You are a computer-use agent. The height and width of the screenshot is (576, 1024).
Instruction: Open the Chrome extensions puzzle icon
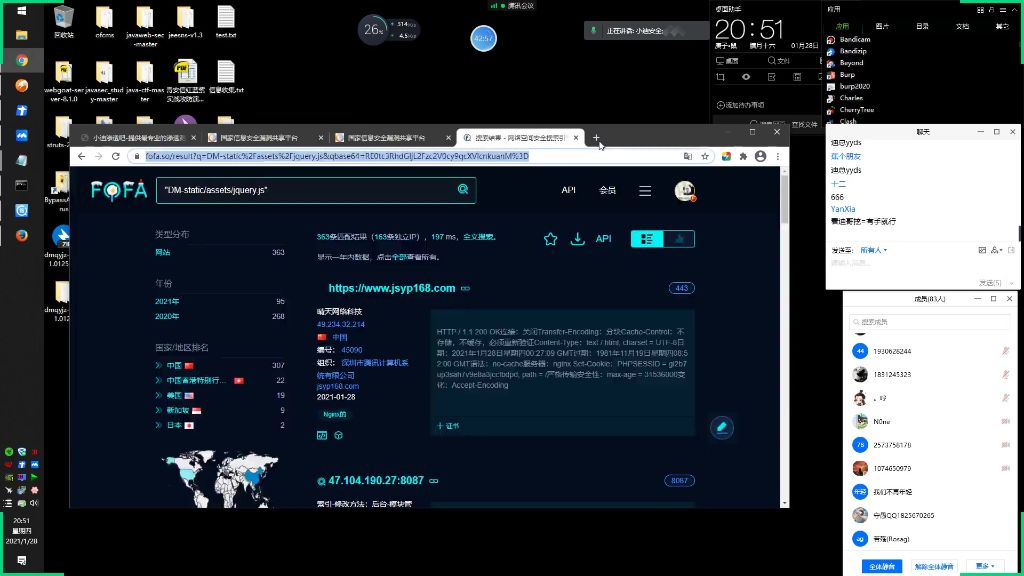743,156
